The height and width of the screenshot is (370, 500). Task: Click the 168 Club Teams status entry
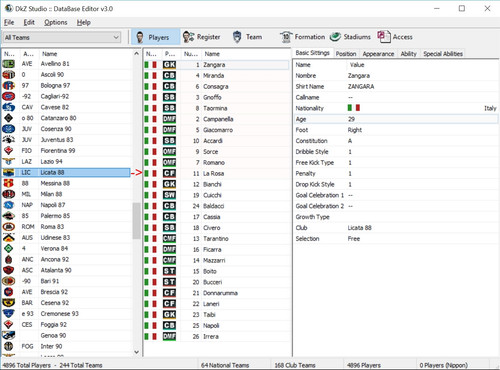pyautogui.click(x=295, y=365)
